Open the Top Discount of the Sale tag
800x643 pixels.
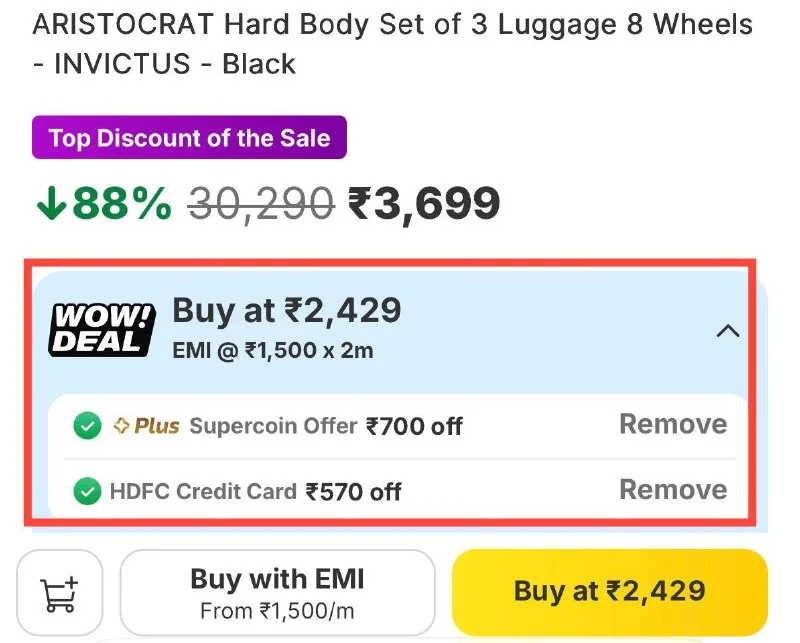189,137
